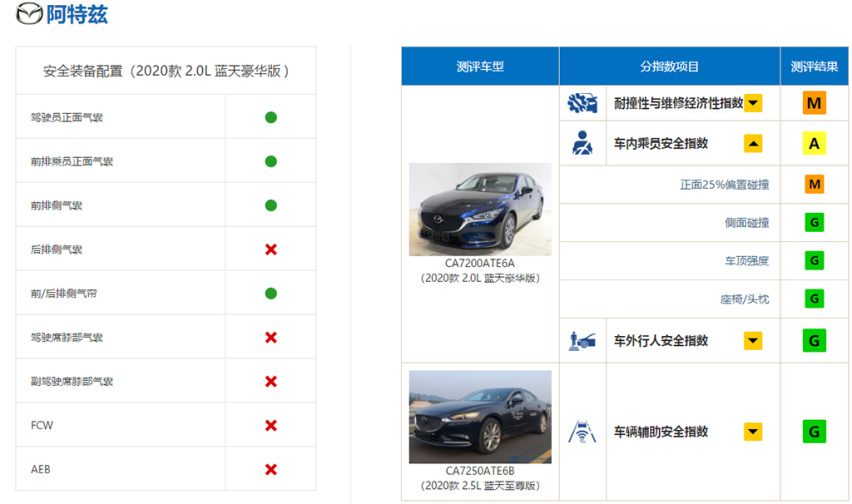Click the pedestrian safety index icon

pyautogui.click(x=582, y=341)
